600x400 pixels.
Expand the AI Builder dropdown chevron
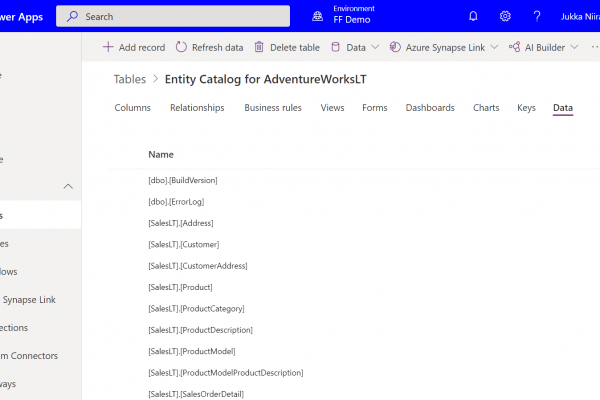574,47
